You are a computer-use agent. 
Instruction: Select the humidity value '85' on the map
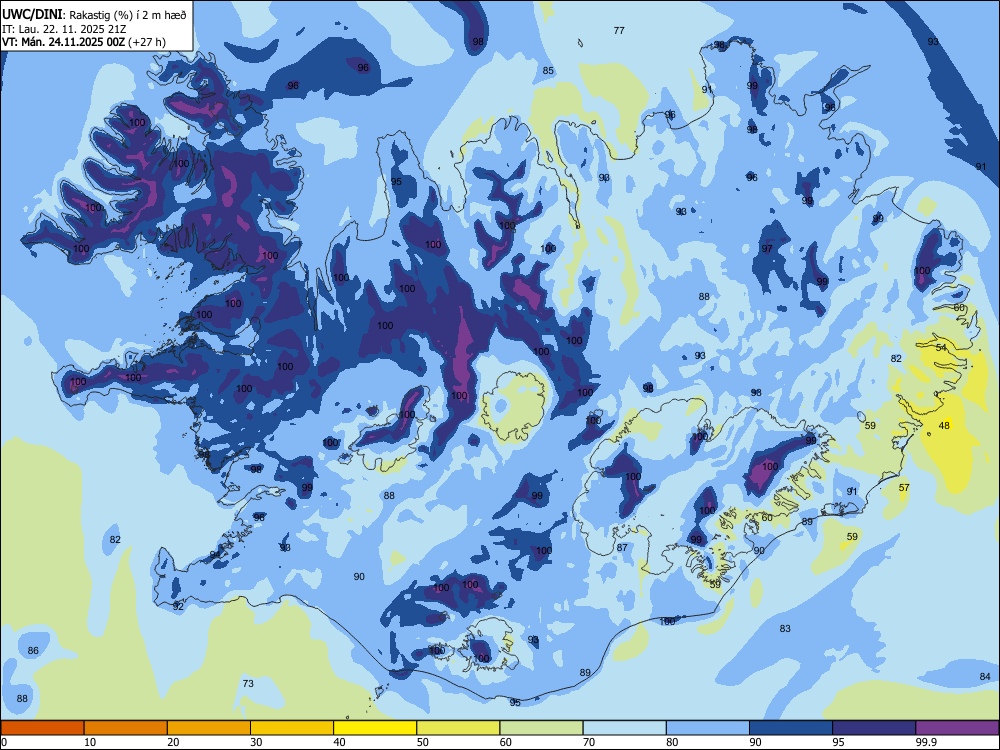[548, 70]
